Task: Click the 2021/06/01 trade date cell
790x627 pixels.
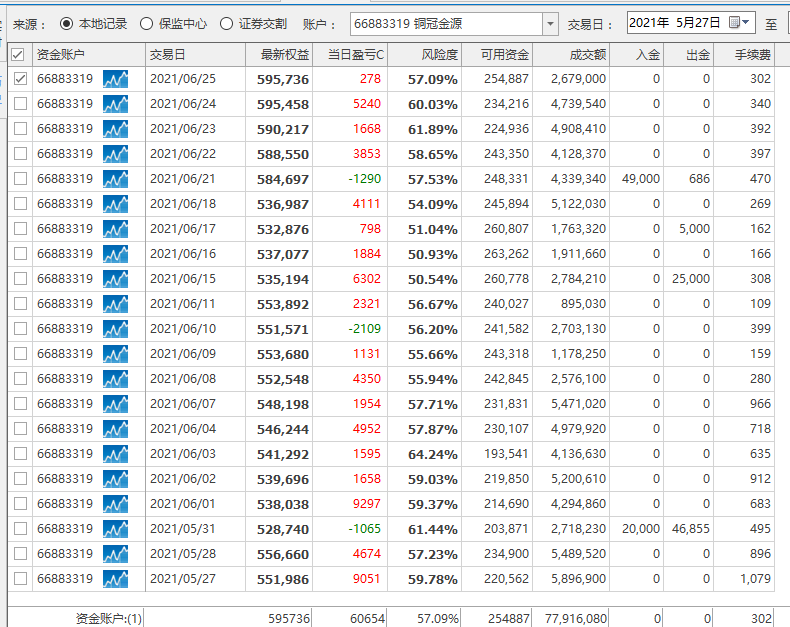Action: tap(182, 504)
